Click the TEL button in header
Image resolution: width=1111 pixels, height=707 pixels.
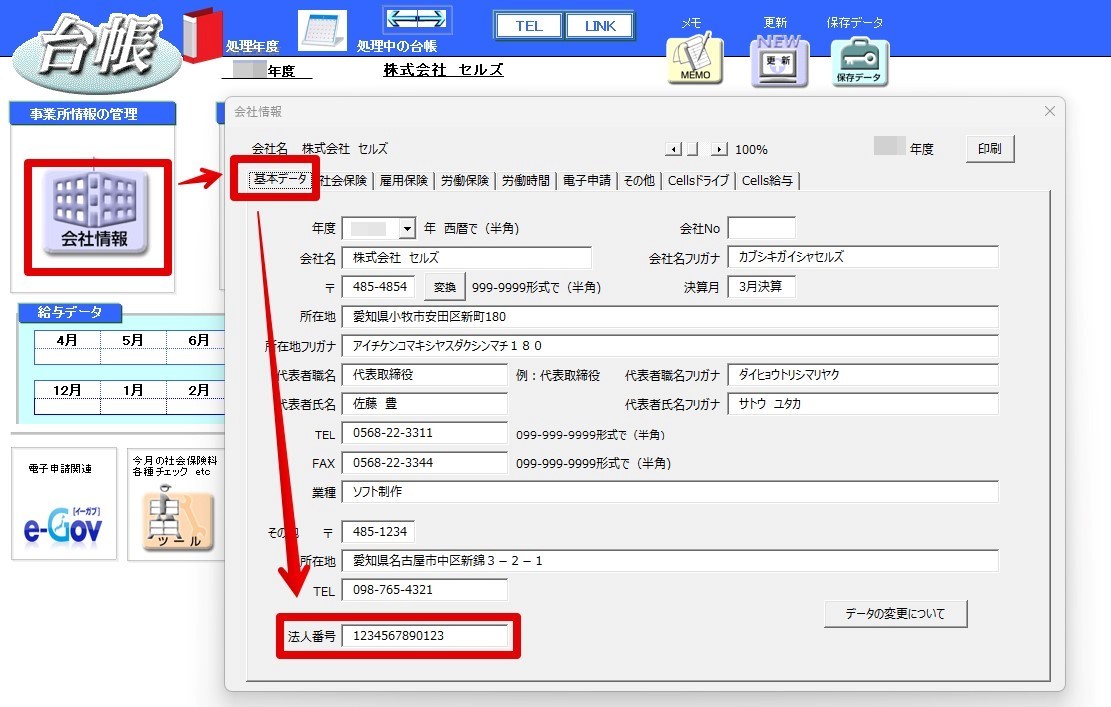click(x=529, y=26)
